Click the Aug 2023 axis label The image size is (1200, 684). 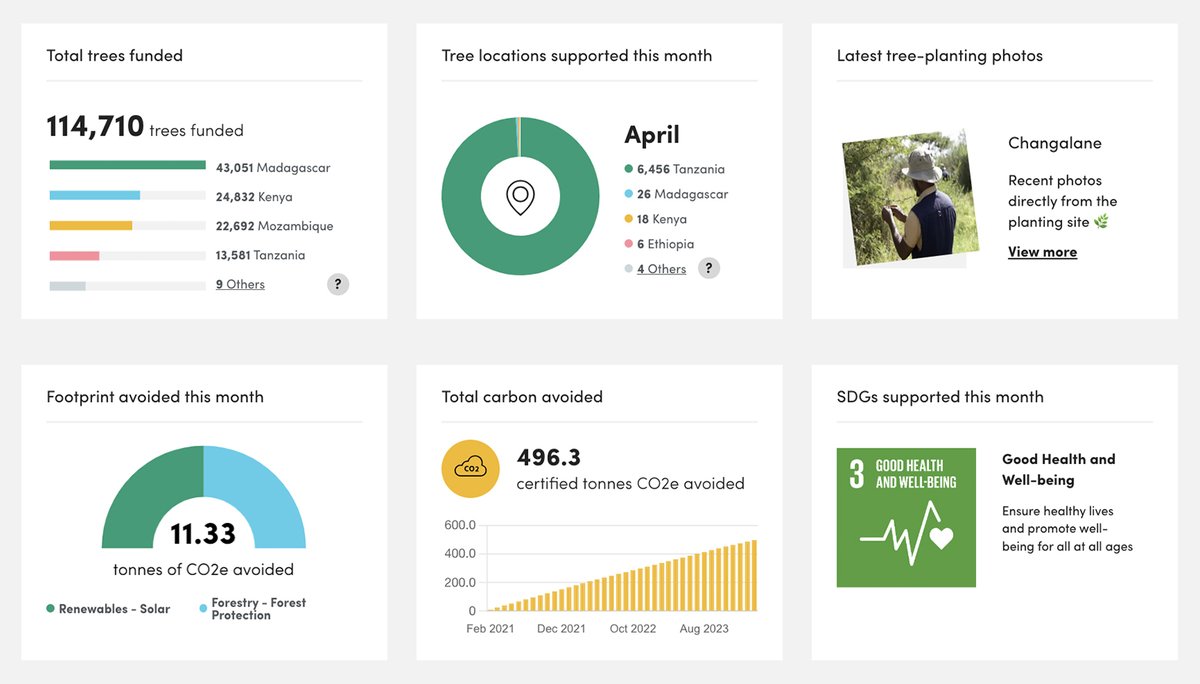click(704, 629)
